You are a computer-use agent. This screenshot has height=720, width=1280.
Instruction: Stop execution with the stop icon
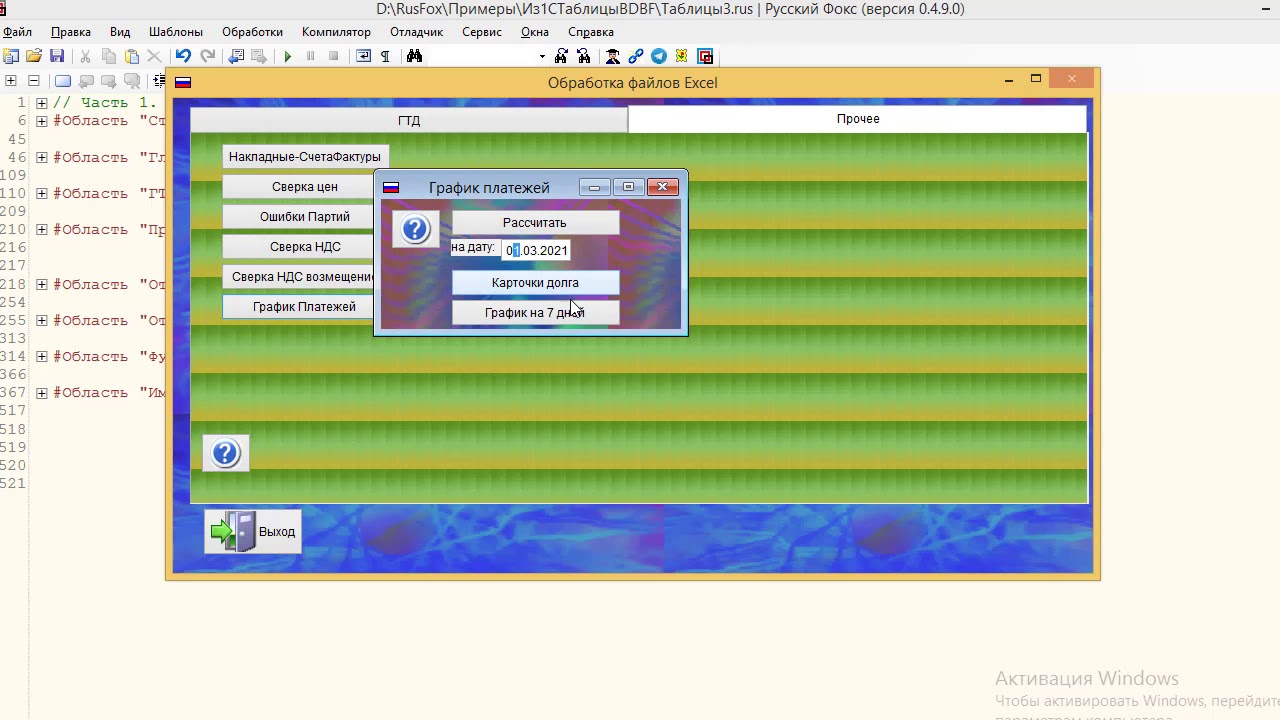tap(333, 56)
